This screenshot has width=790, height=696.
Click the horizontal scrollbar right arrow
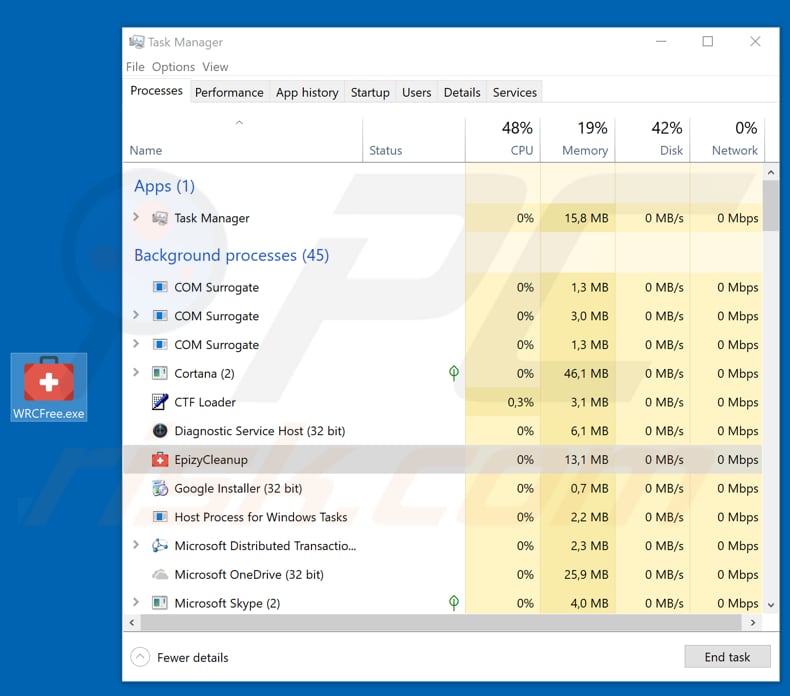753,622
